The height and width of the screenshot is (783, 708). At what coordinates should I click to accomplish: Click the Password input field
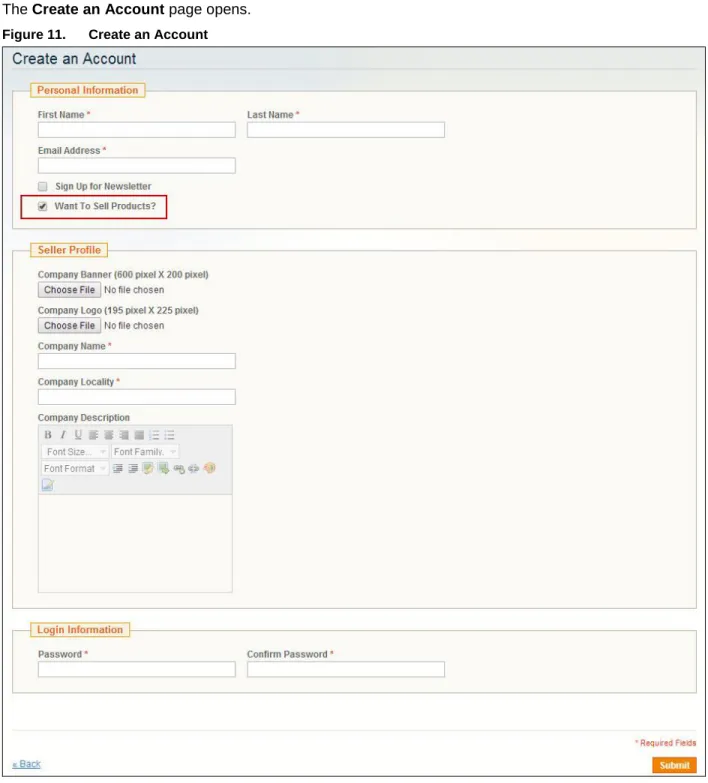[136, 669]
